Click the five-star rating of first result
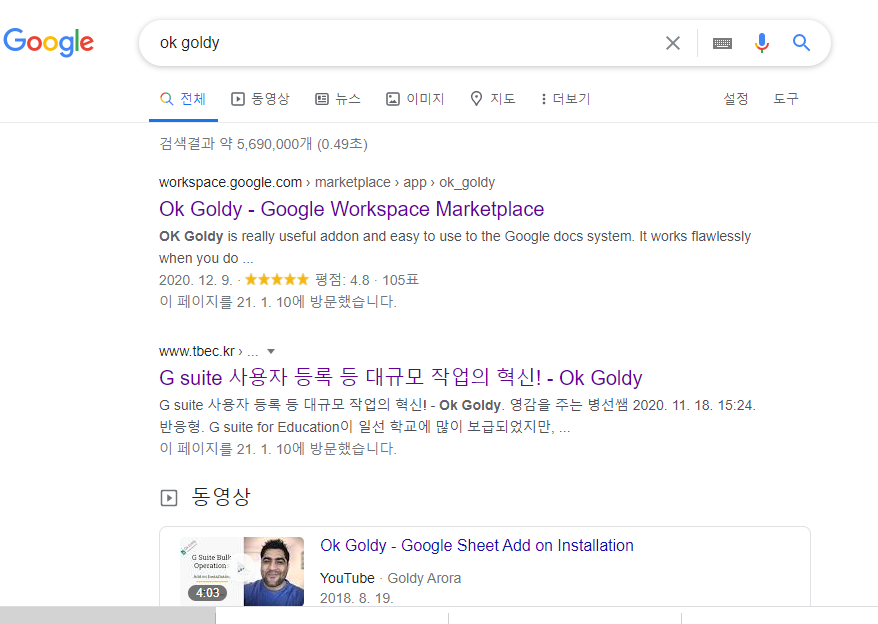878x624 pixels. click(277, 280)
